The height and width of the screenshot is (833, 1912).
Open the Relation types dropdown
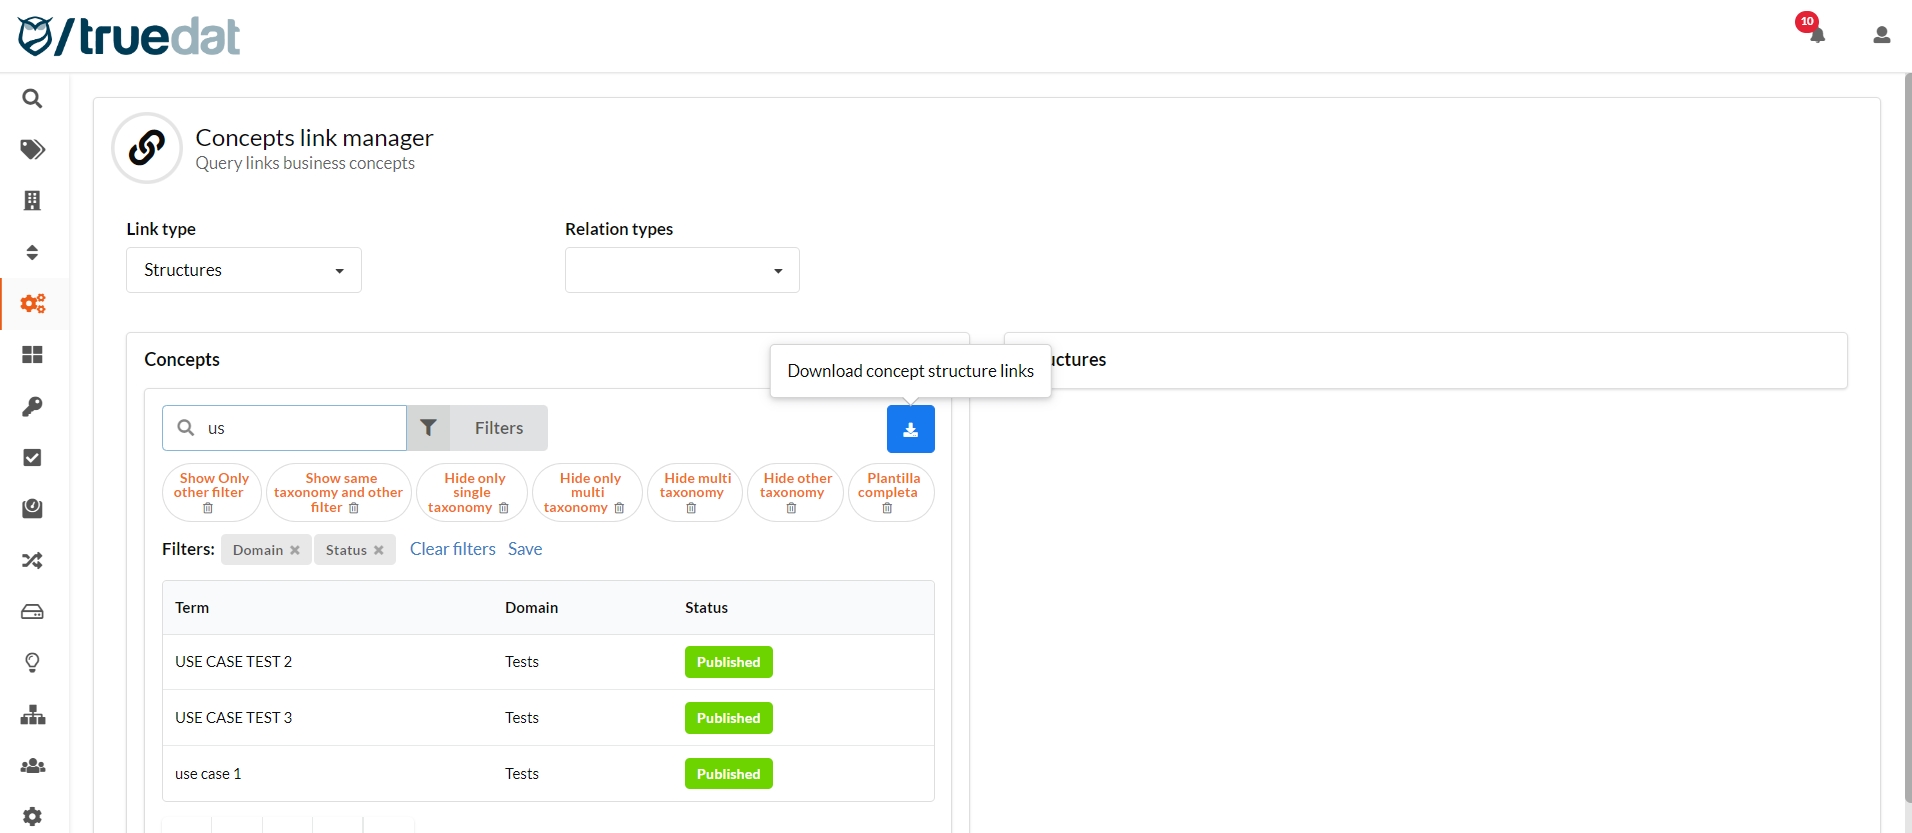click(681, 270)
